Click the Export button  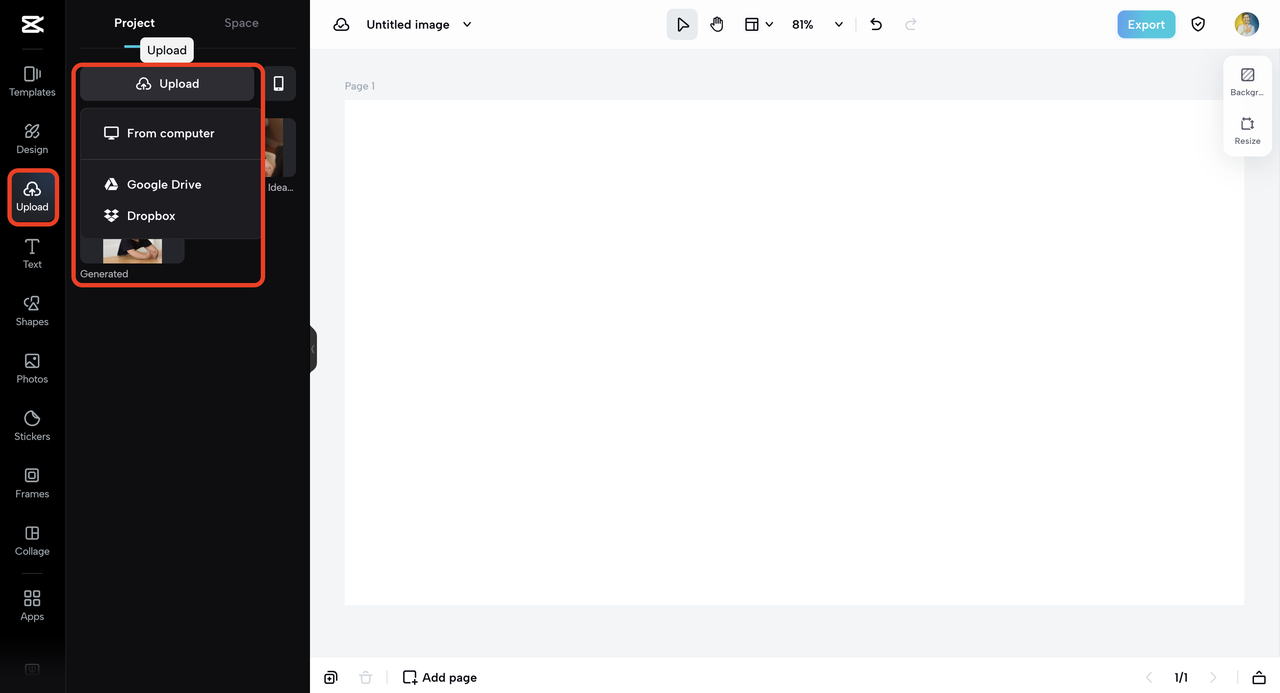coord(1146,24)
